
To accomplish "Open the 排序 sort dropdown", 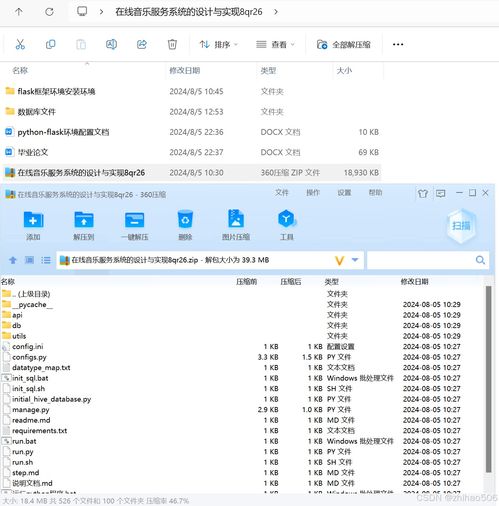I will tap(218, 44).
